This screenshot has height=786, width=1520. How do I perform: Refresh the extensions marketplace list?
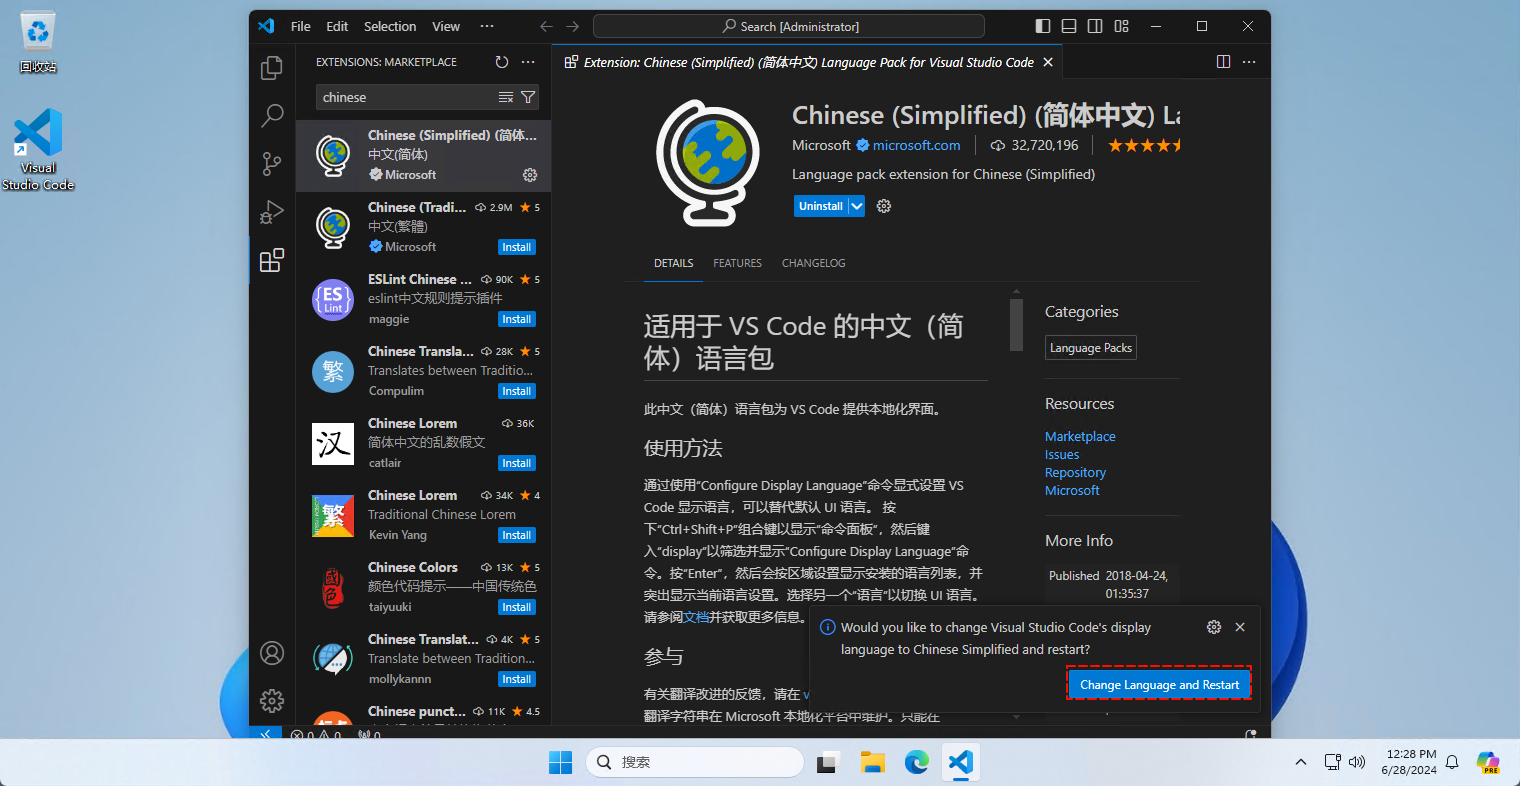click(x=502, y=61)
